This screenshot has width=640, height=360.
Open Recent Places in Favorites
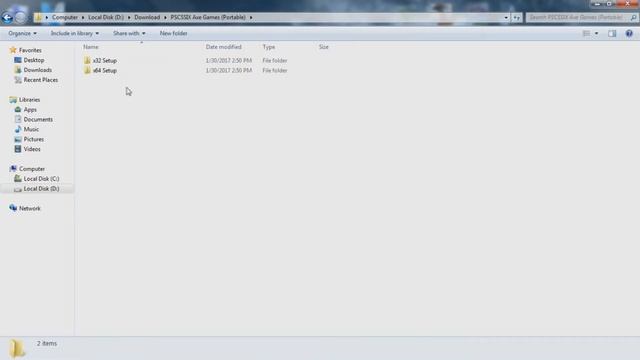(x=41, y=80)
